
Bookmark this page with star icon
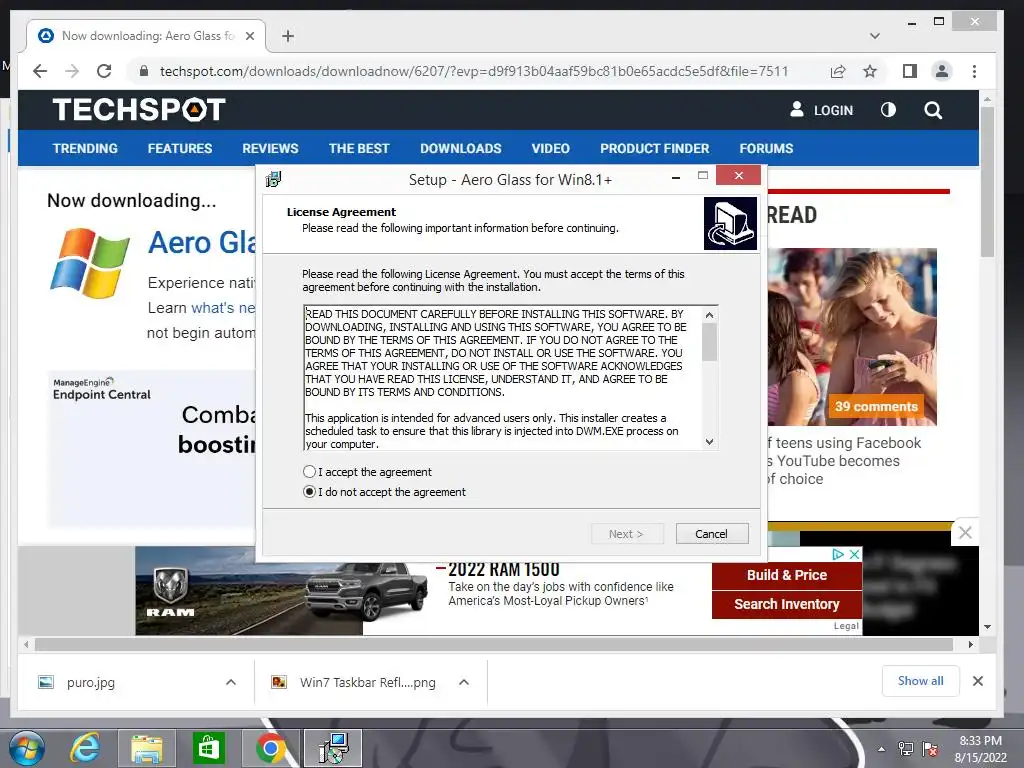[870, 71]
